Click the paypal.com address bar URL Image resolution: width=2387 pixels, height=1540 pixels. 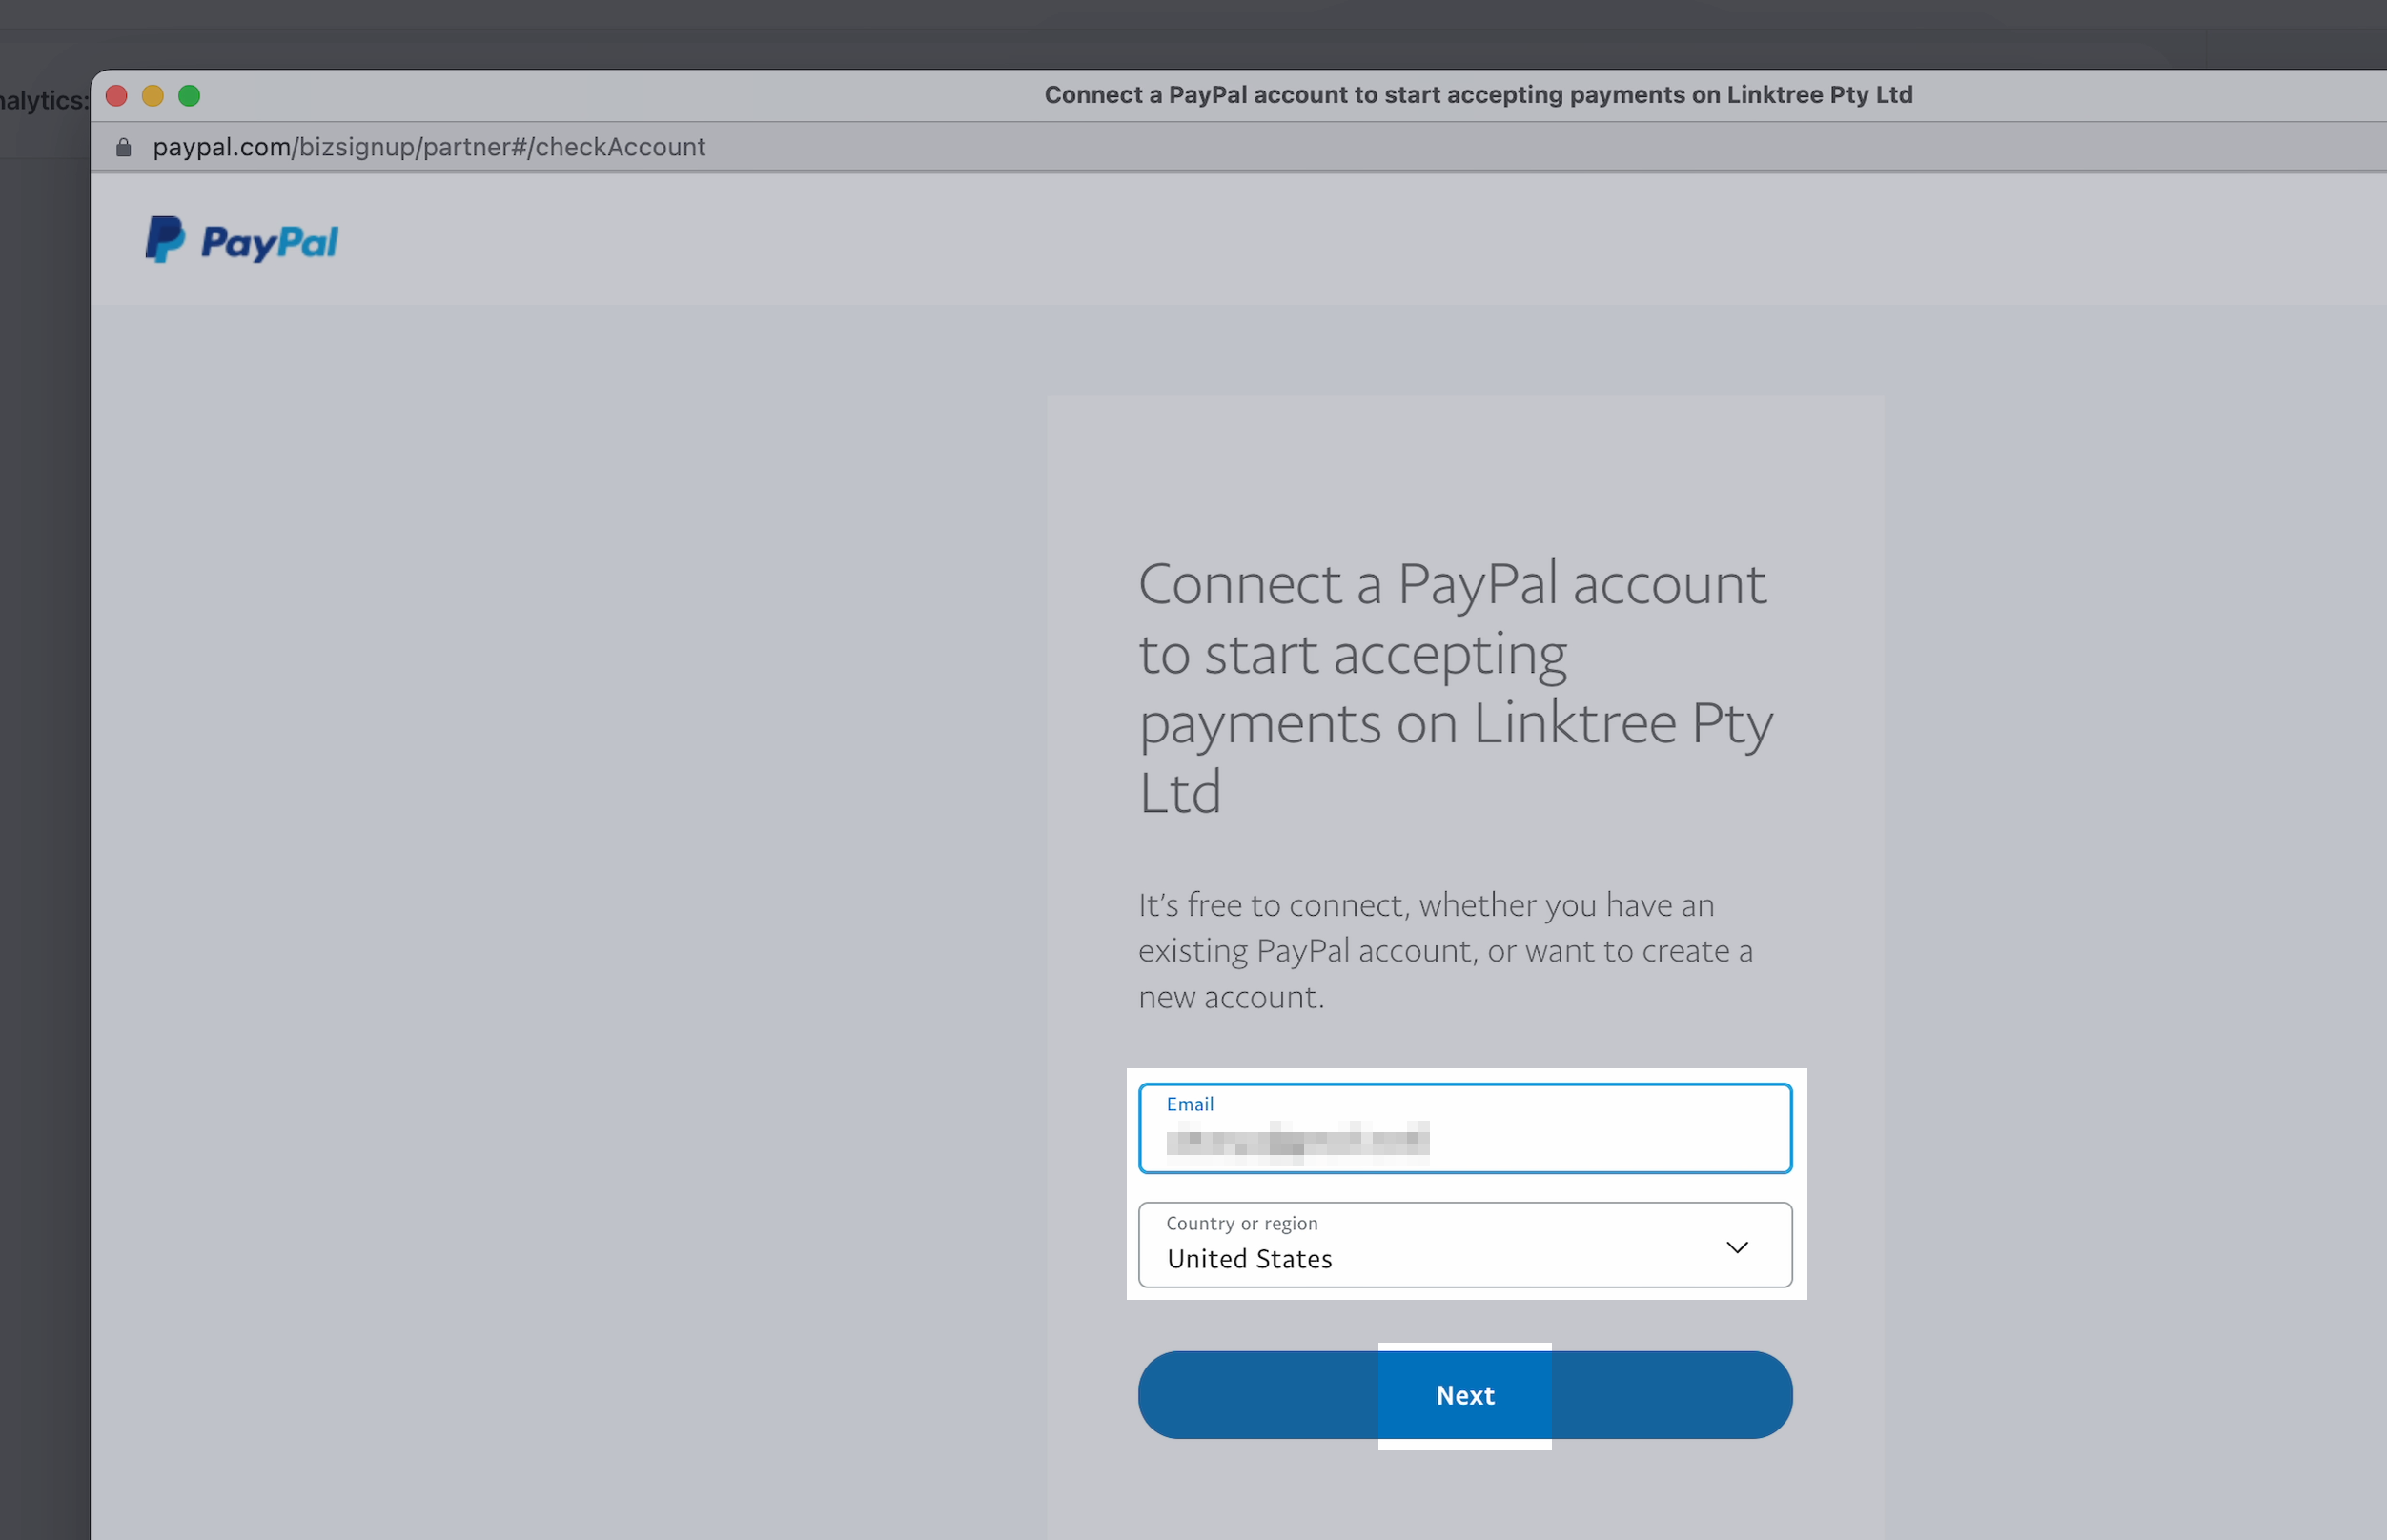429,147
